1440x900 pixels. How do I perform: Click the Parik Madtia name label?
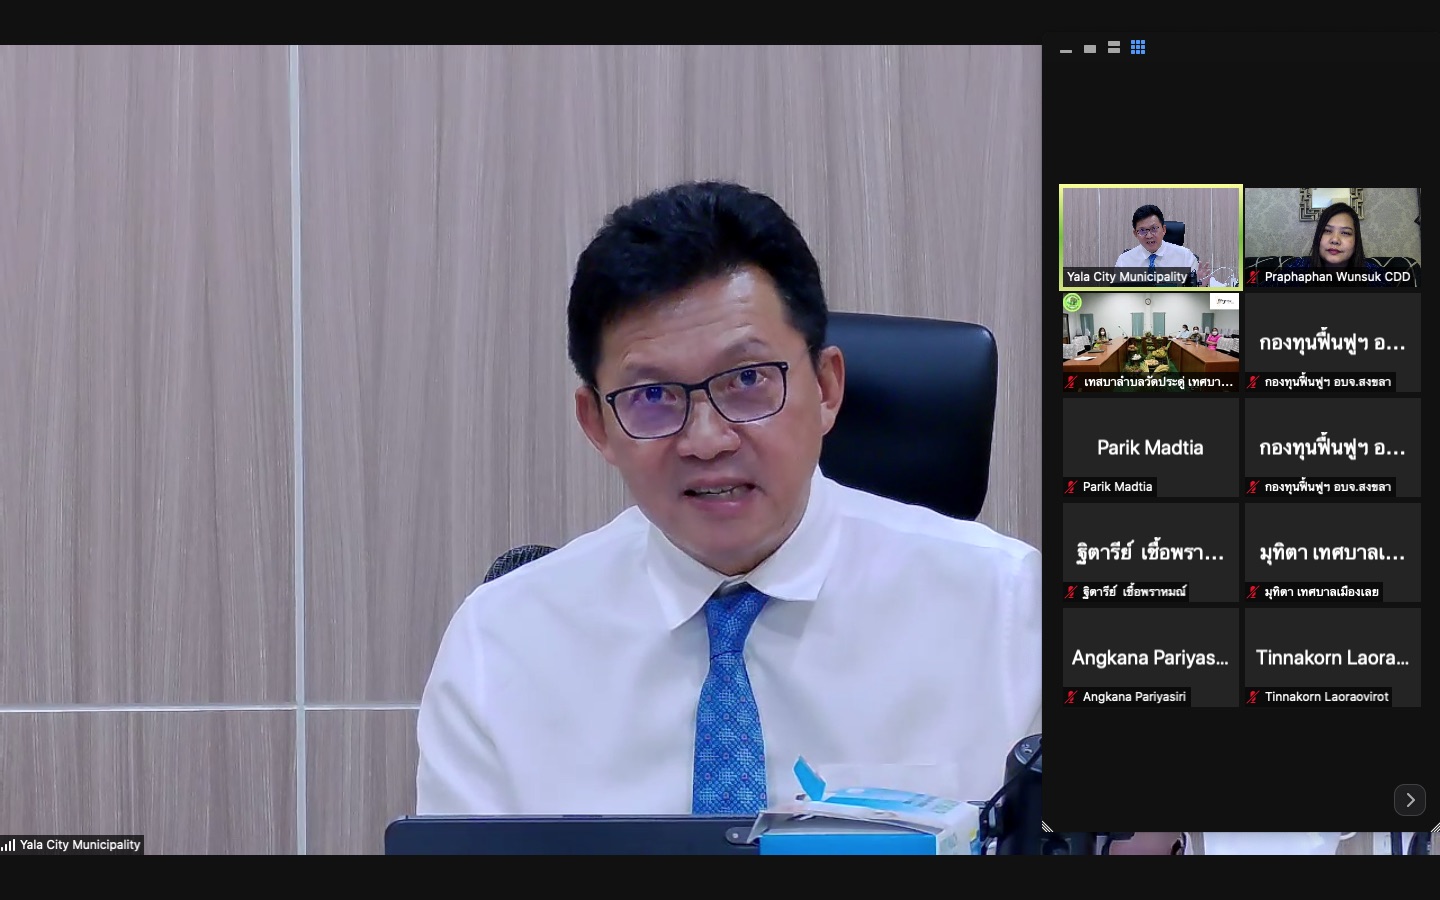coord(1116,487)
